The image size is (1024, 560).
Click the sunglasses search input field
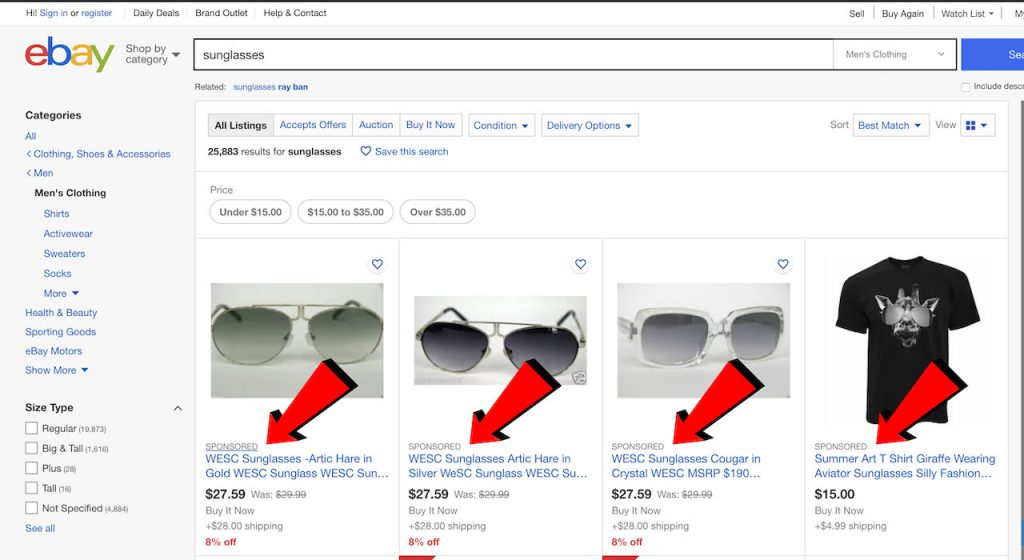(513, 55)
